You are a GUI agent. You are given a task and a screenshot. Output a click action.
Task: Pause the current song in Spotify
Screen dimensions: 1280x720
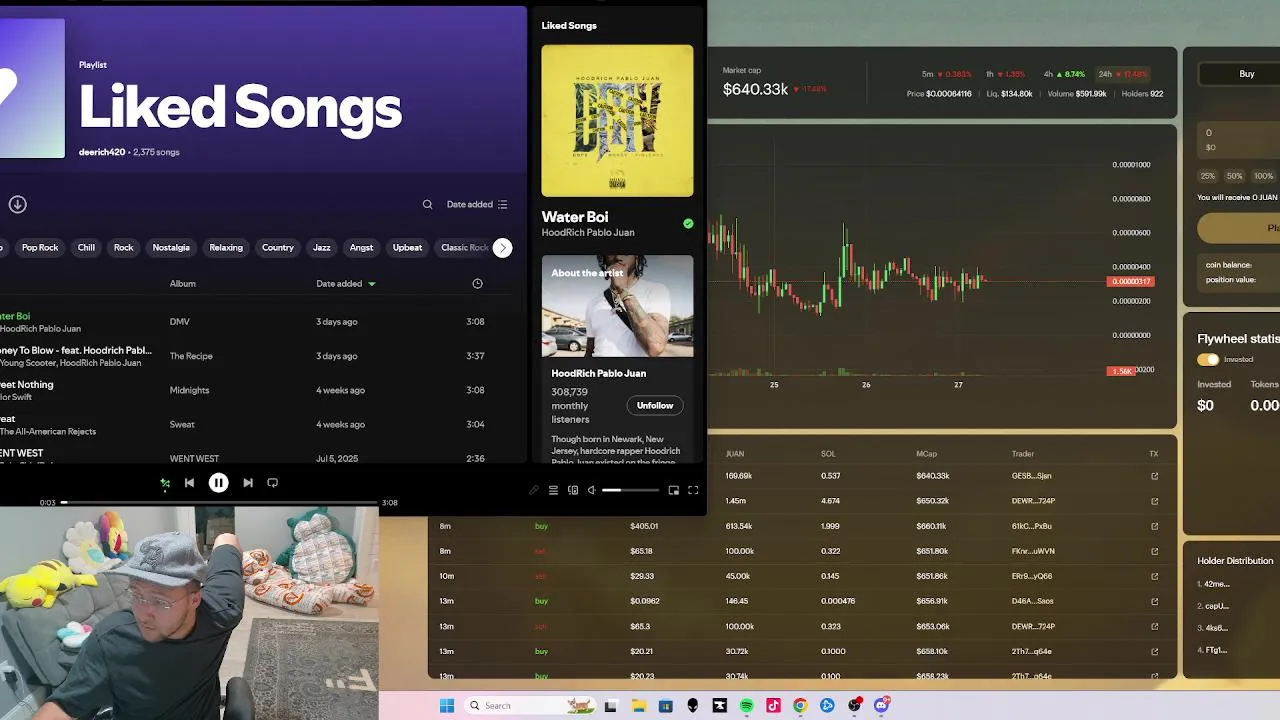click(x=218, y=483)
